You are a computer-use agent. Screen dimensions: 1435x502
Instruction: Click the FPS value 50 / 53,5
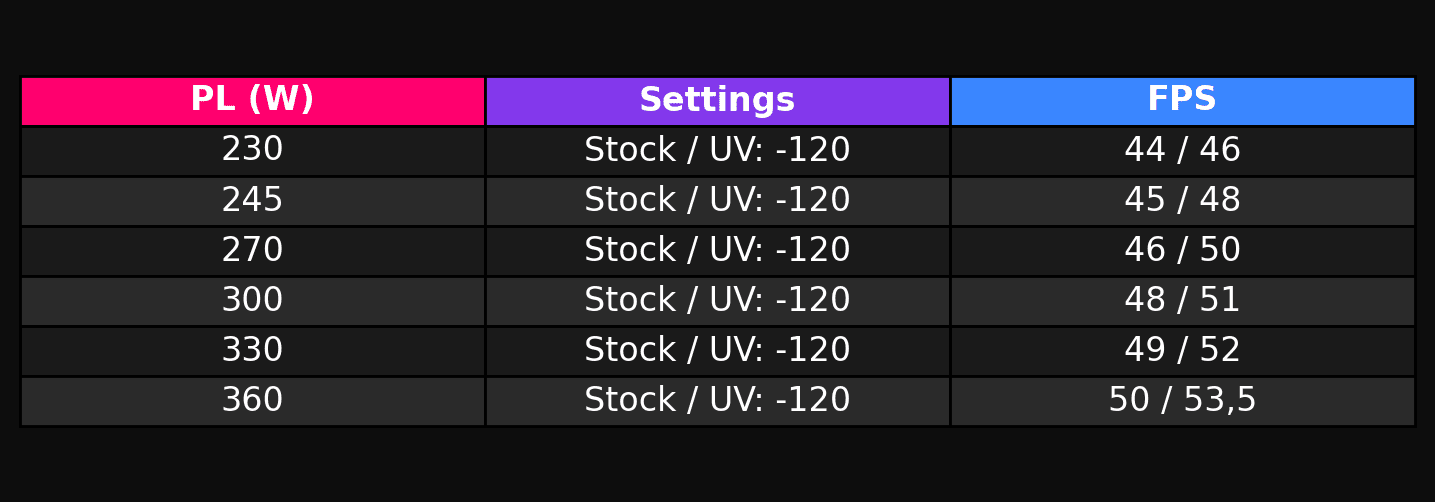pos(1182,400)
